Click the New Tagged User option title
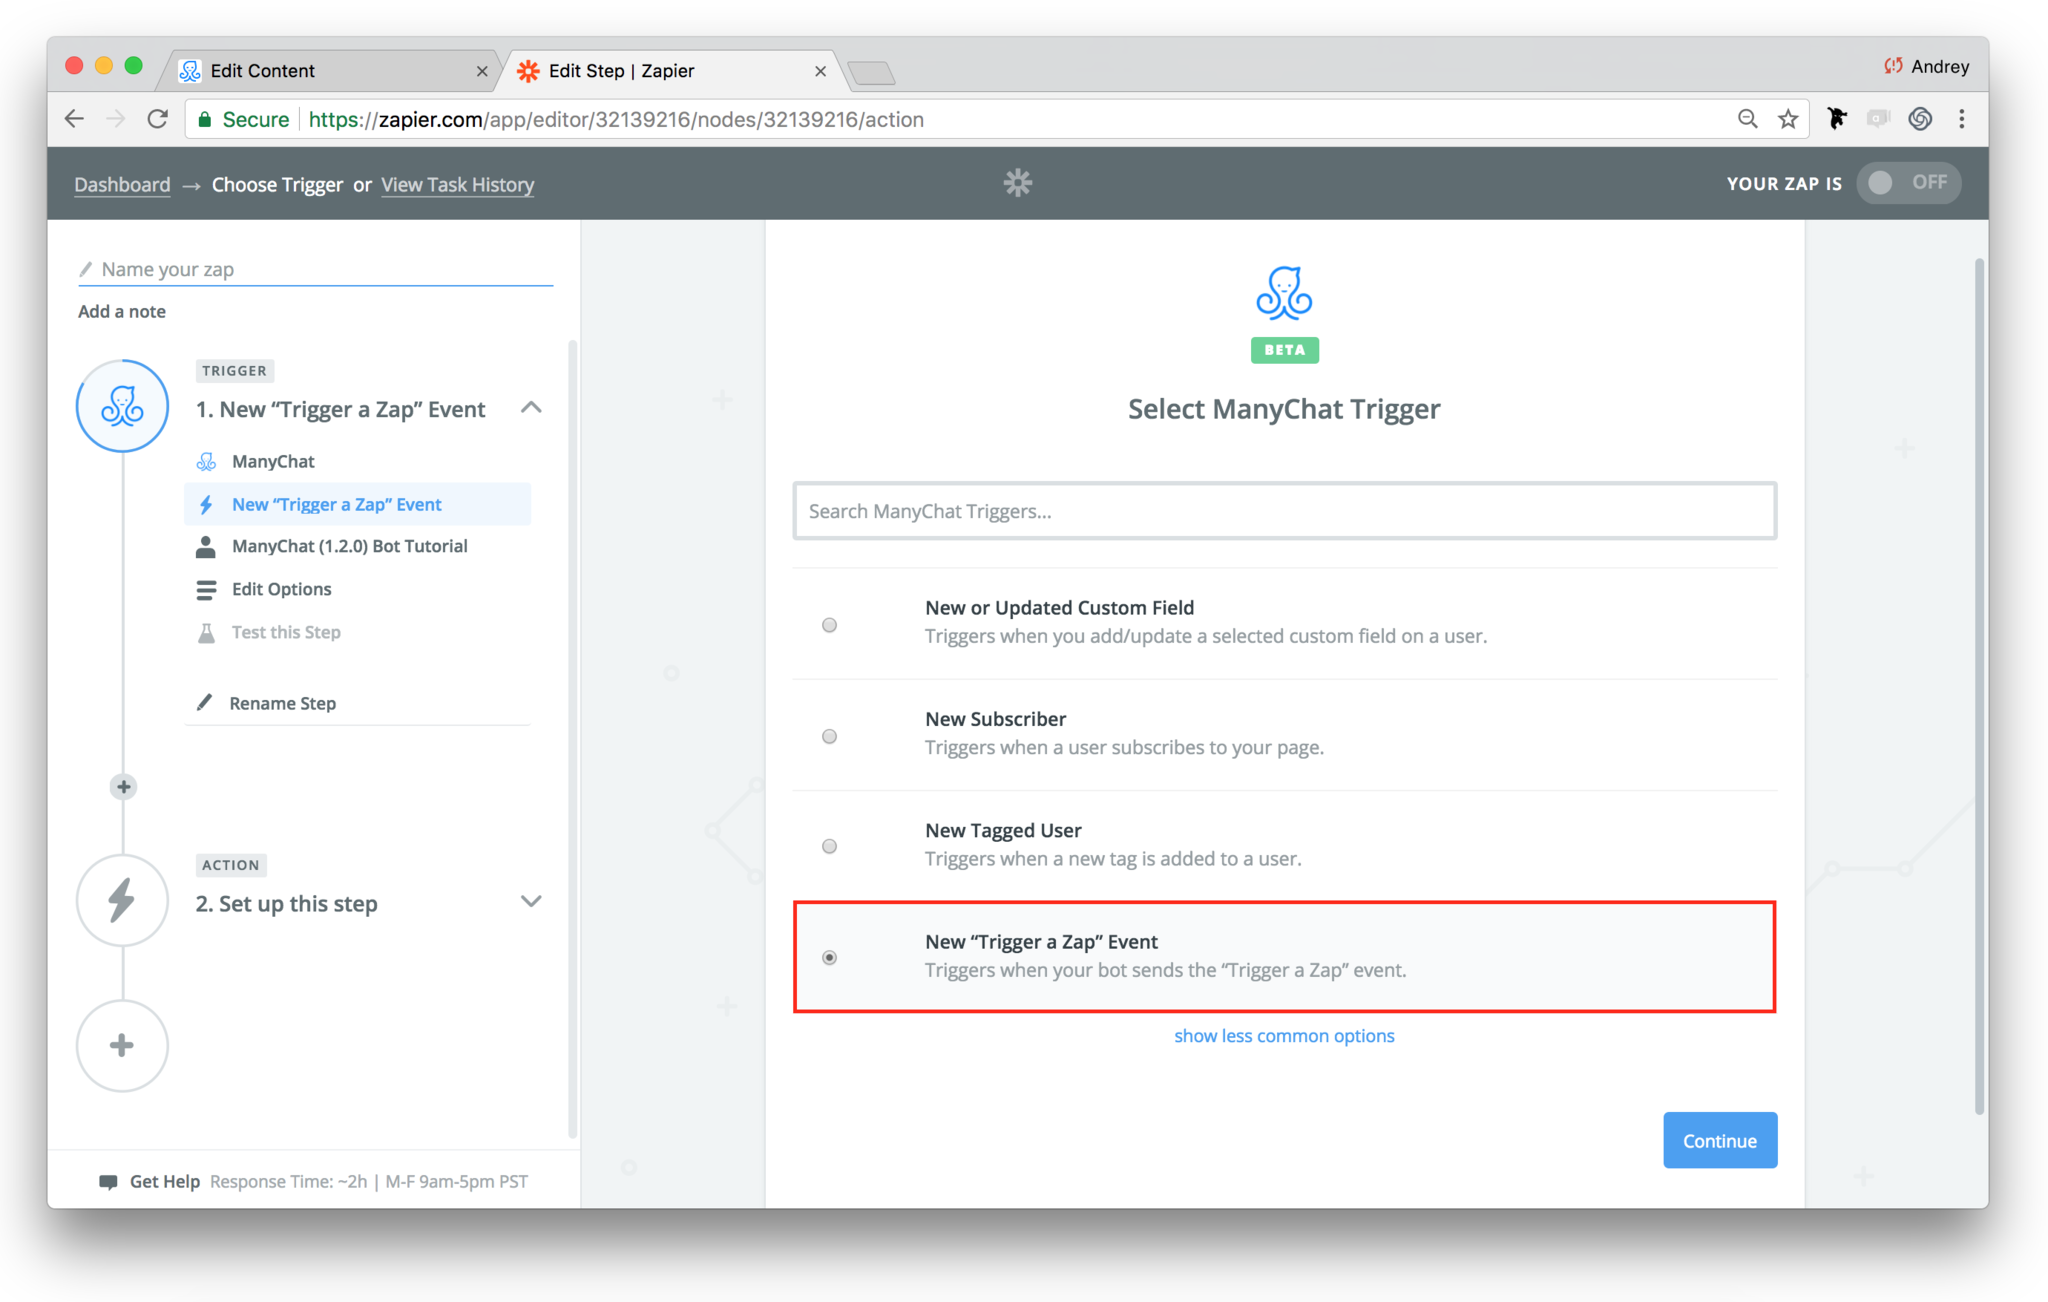2048x1302 pixels. click(1003, 830)
